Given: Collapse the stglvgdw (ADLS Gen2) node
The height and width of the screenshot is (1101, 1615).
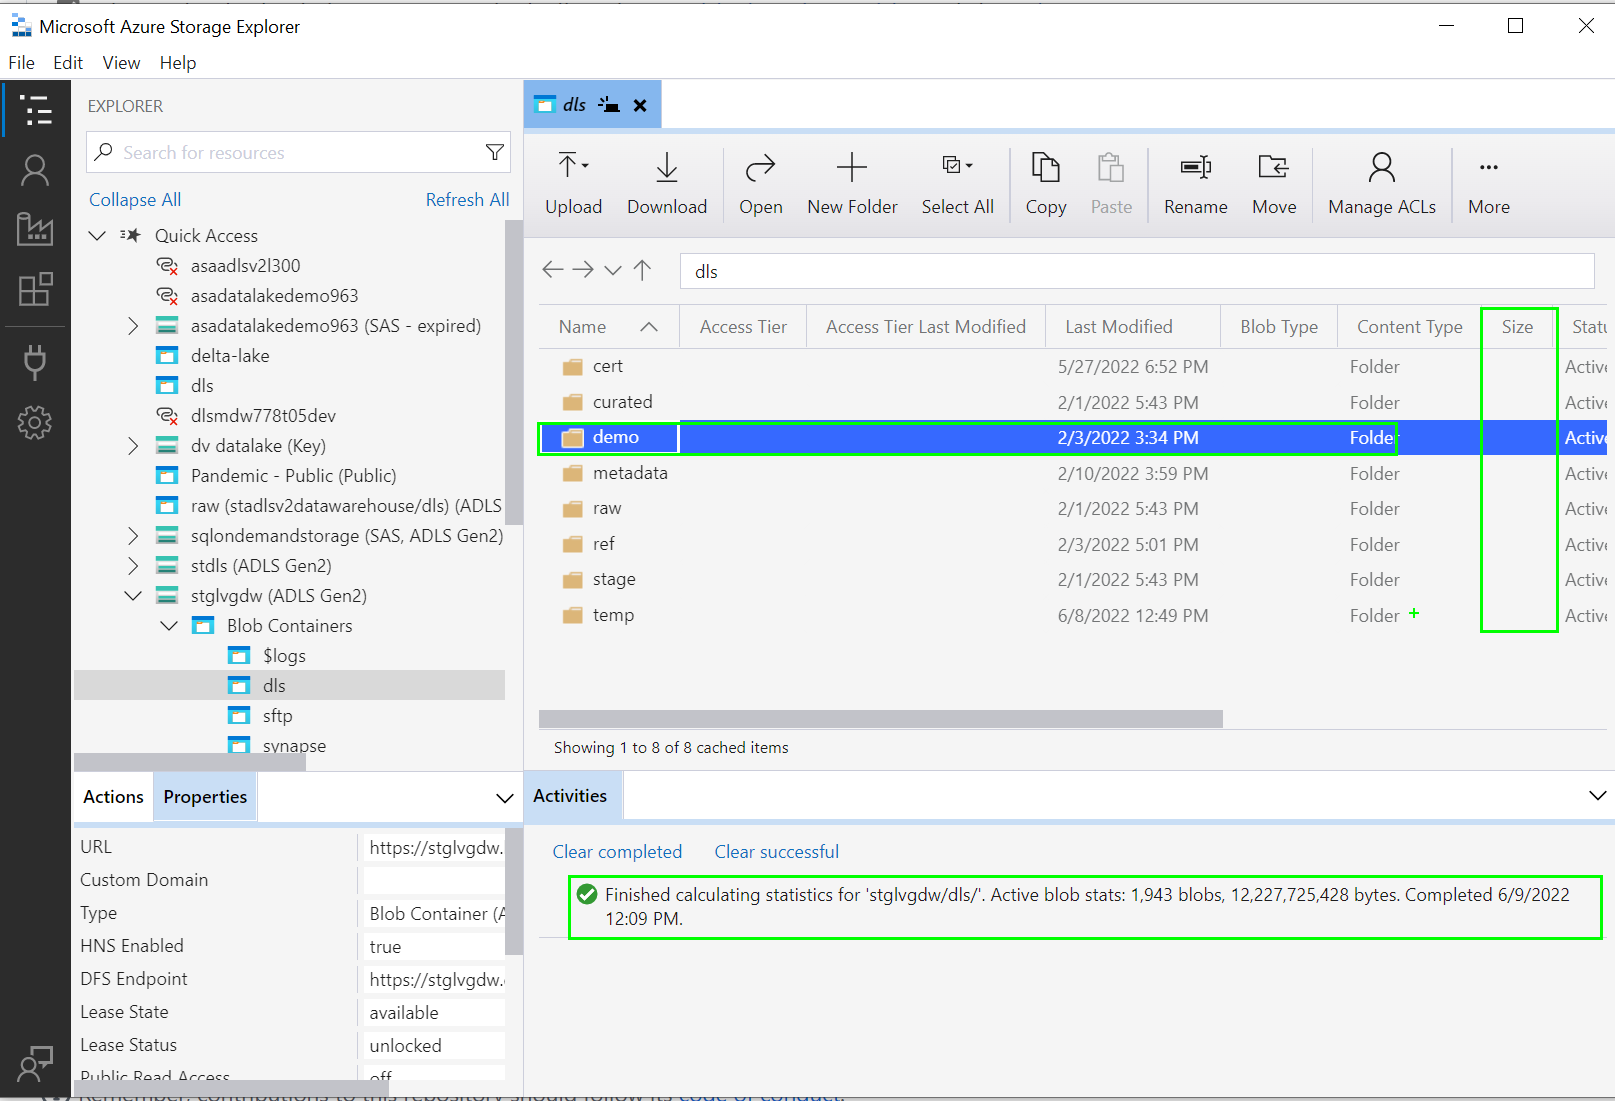Looking at the screenshot, I should pyautogui.click(x=133, y=596).
